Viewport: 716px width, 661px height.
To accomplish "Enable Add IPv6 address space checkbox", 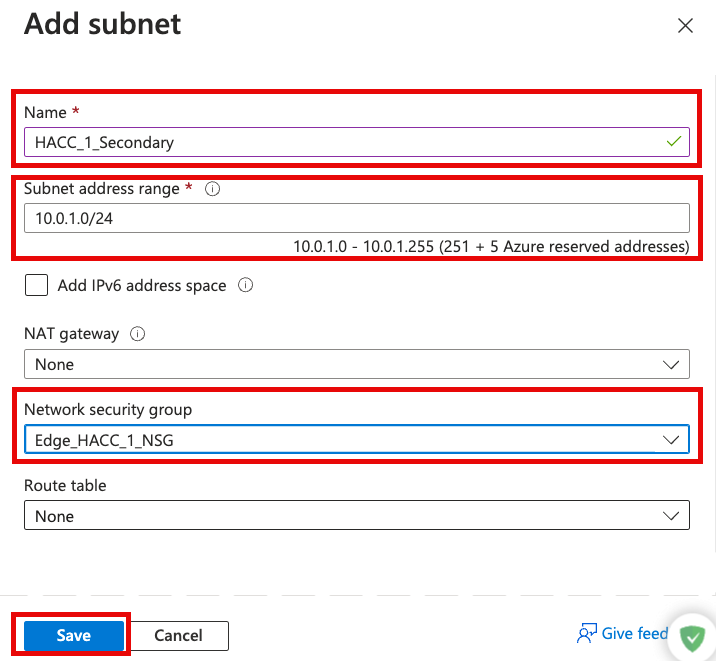I will pos(37,285).
